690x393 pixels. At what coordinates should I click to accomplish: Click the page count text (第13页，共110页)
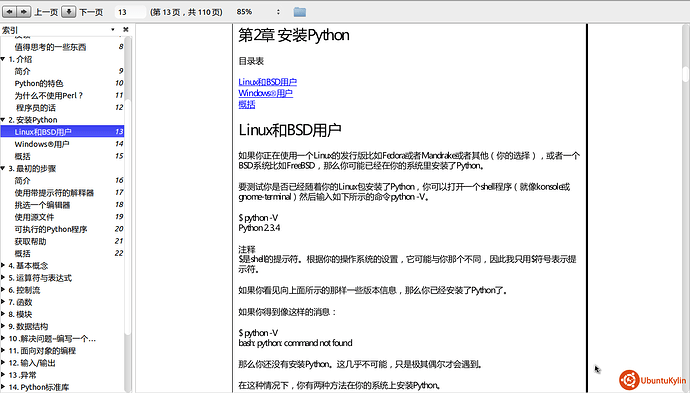tap(186, 12)
